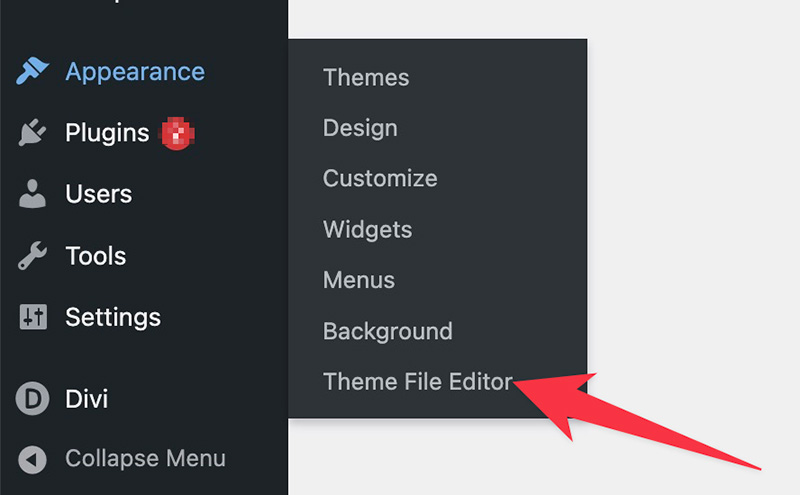Open the Appearance menu

click(135, 72)
